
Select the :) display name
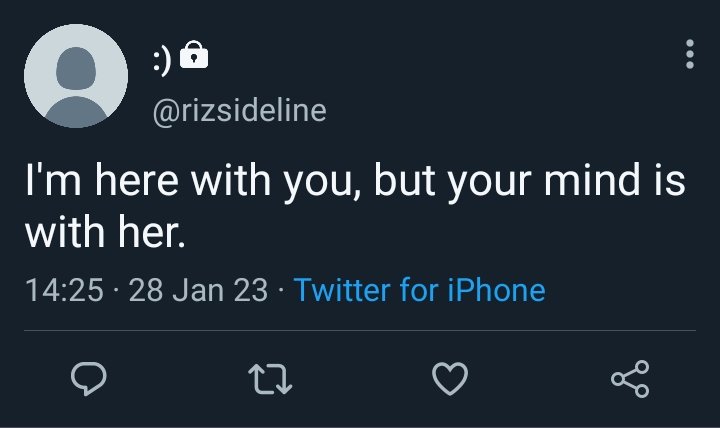point(162,60)
